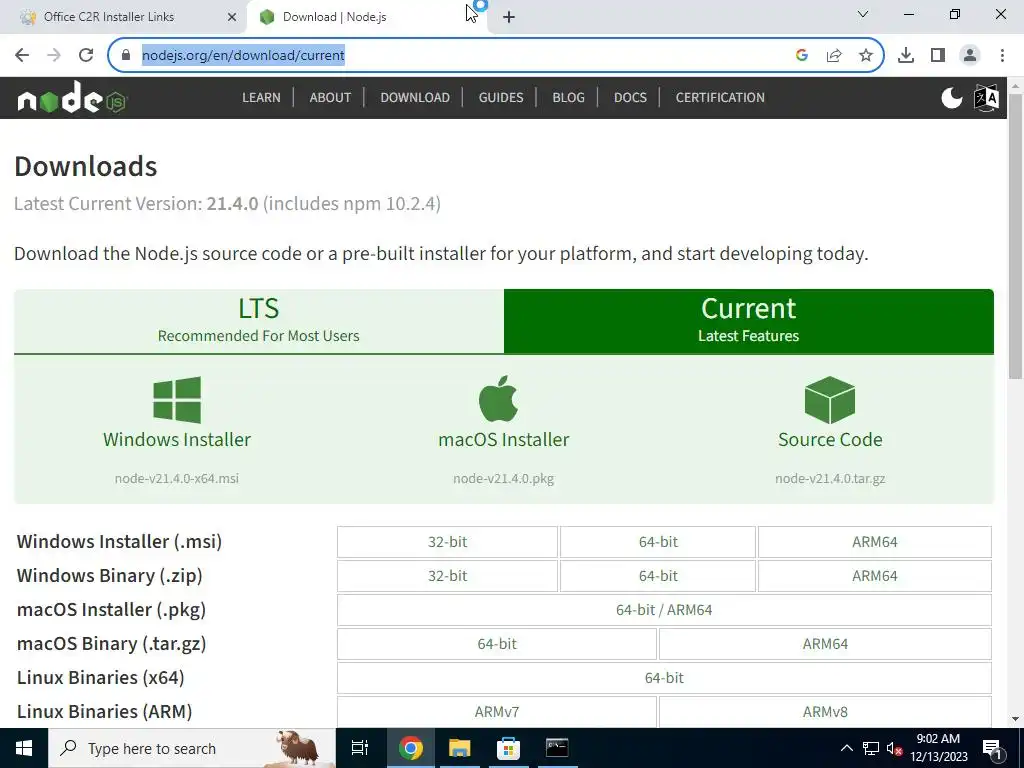
Task: Download Windows Installer (.msi) 64-bit
Action: coord(658,542)
